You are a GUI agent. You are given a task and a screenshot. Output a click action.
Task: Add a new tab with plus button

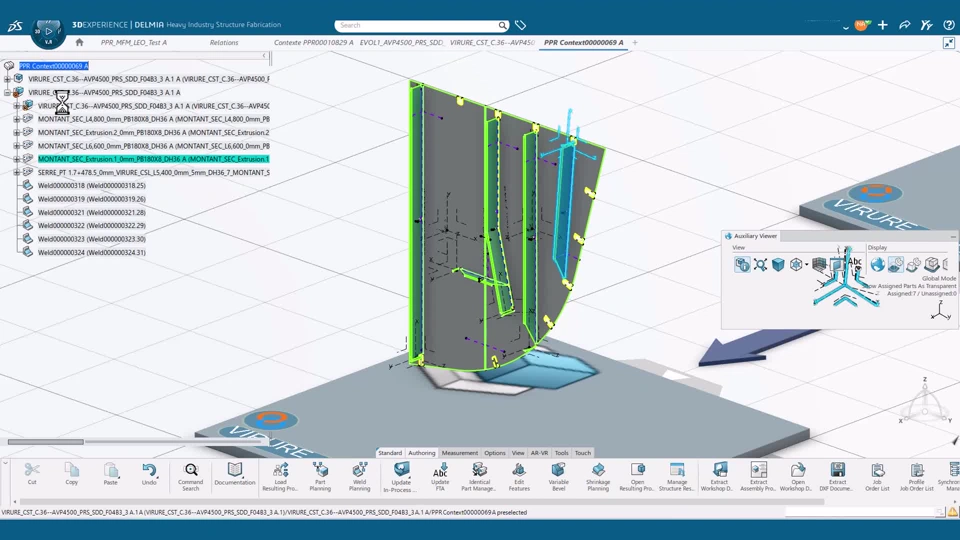(x=635, y=42)
